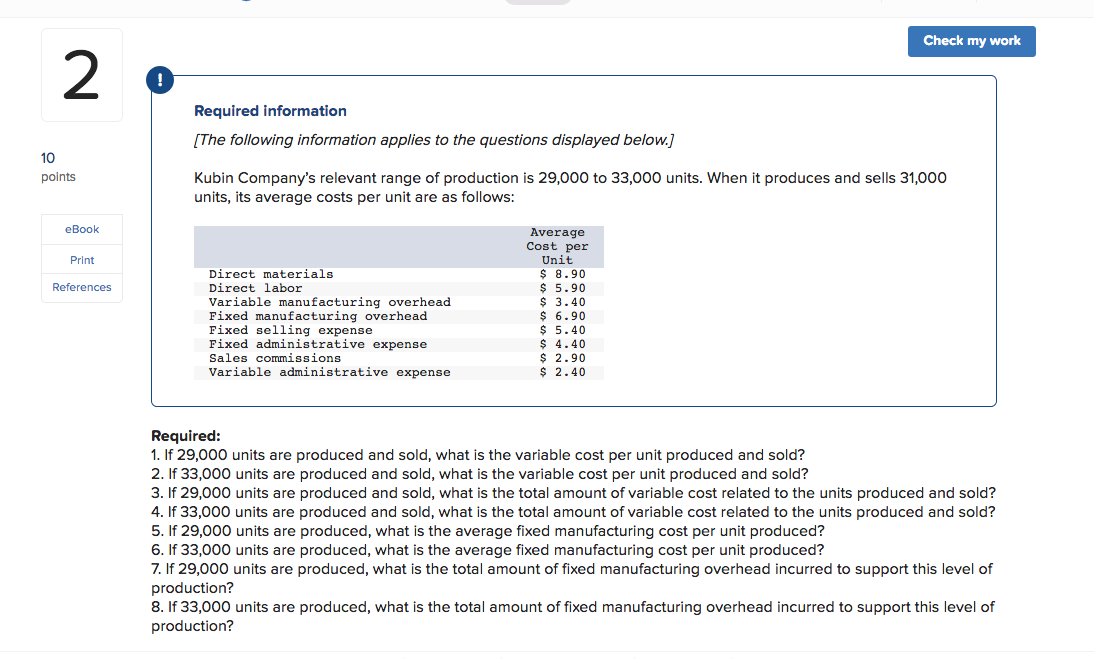The height and width of the screenshot is (659, 1094).
Task: Click requirement 2 about 33,000 units variable cost
Action: click(x=480, y=474)
